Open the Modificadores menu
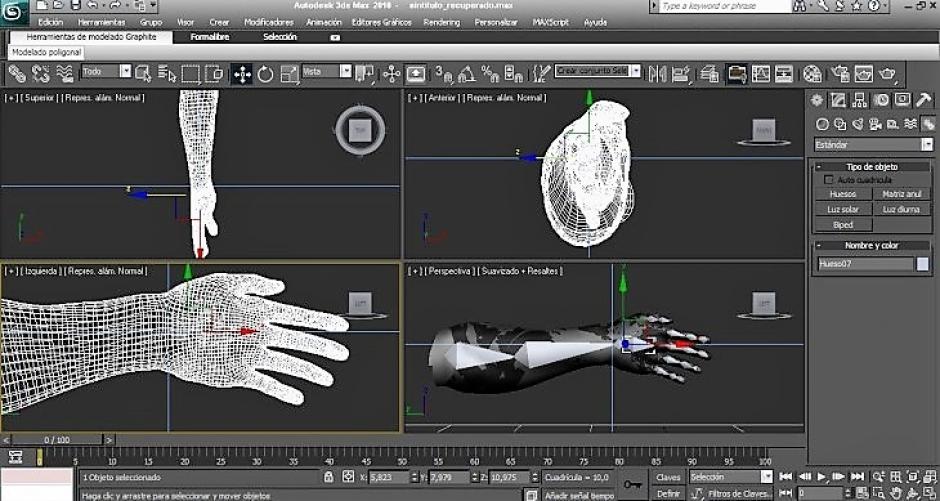Image resolution: width=940 pixels, height=501 pixels. (x=267, y=22)
